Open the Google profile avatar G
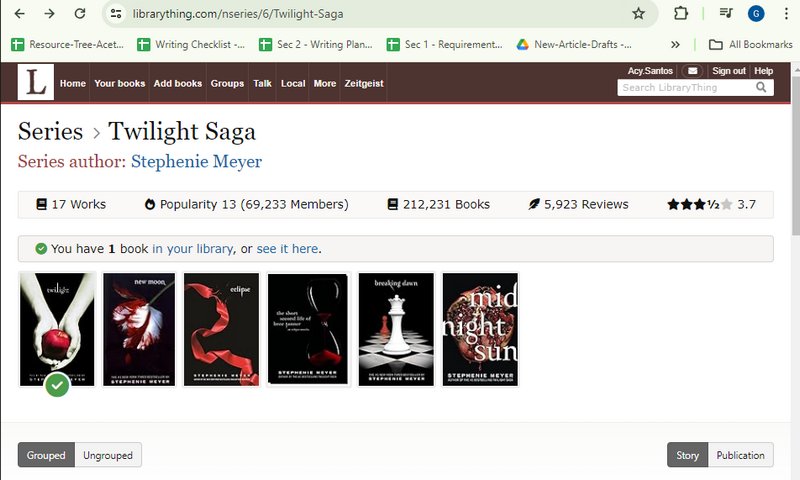This screenshot has height=480, width=800. 756,14
